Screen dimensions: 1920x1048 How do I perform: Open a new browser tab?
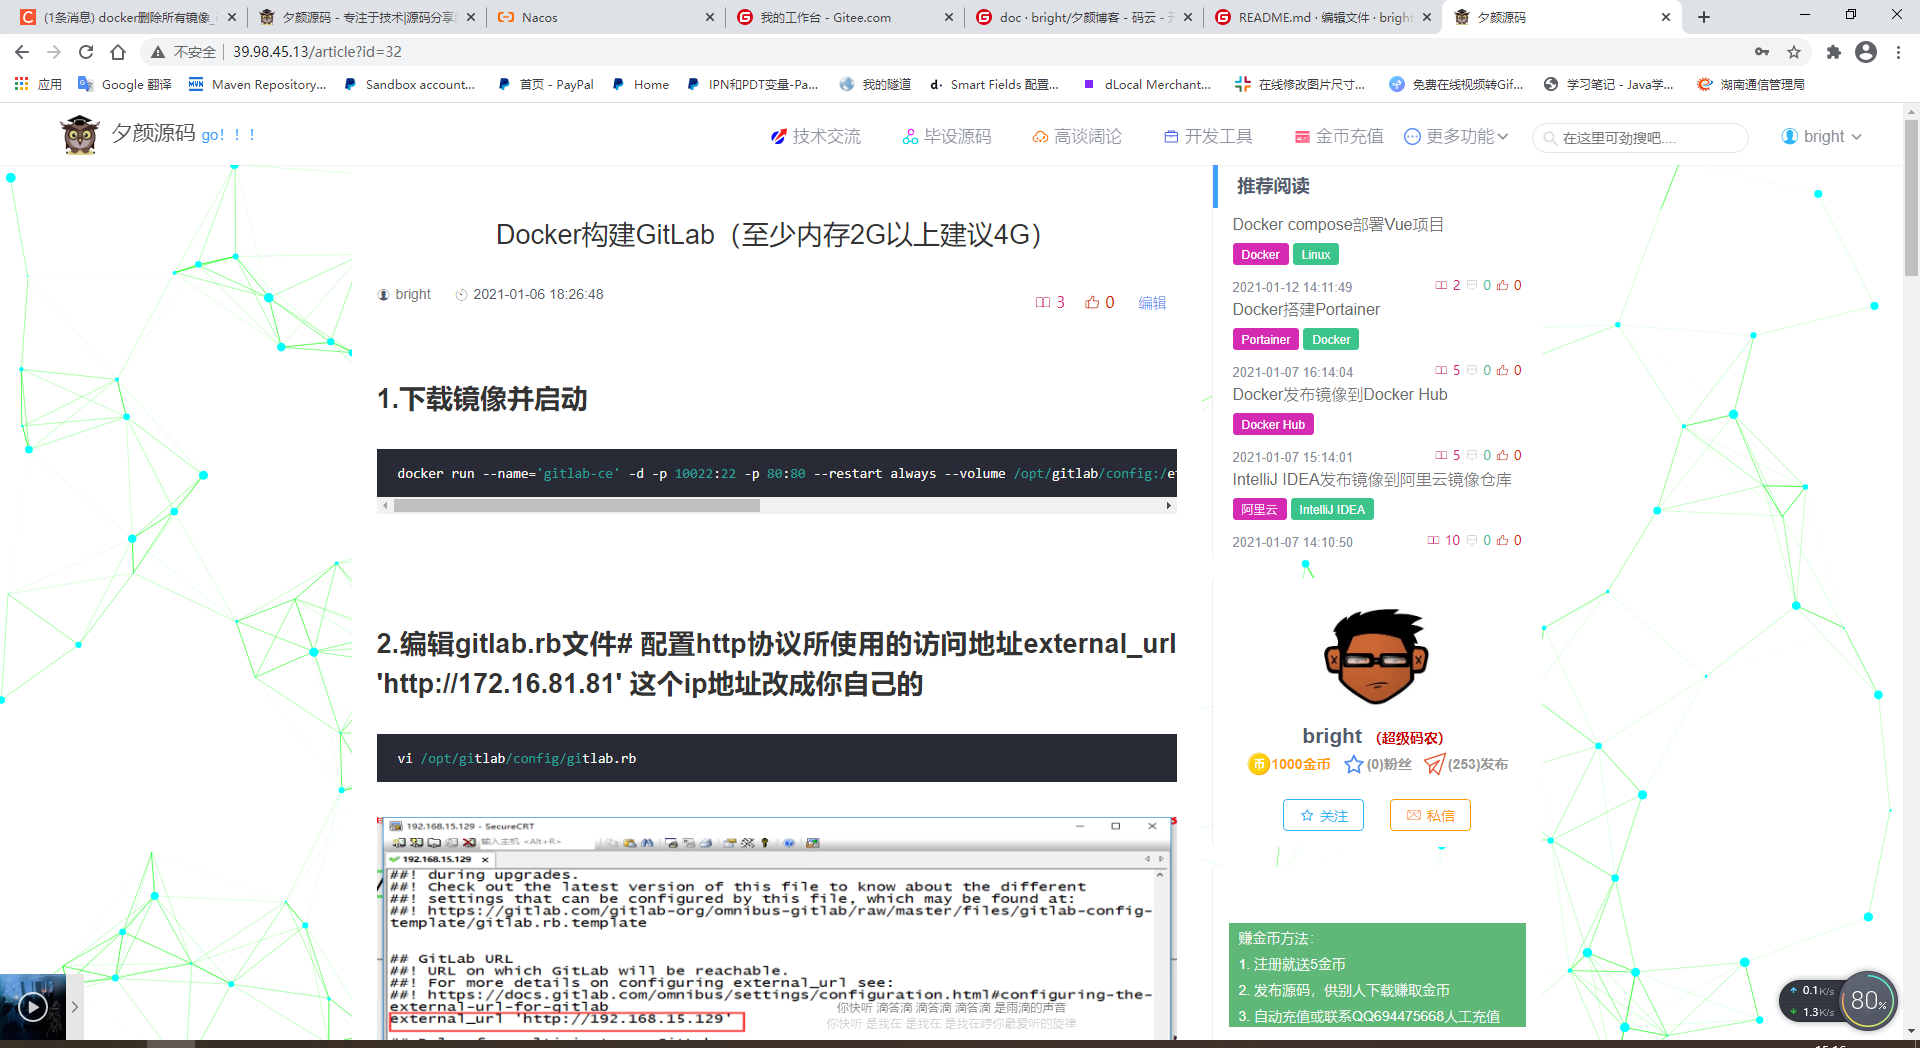tap(1704, 17)
